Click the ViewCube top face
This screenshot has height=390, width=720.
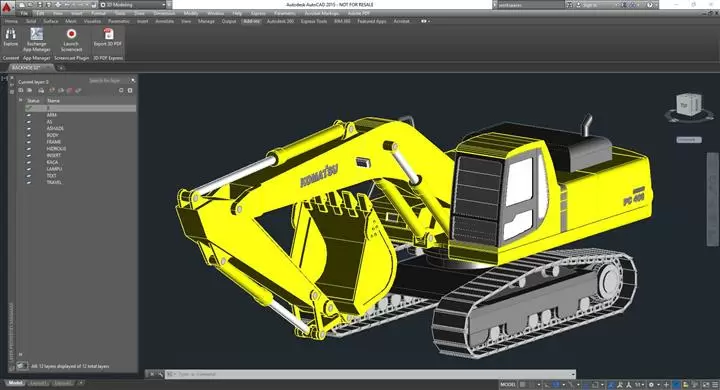(x=684, y=106)
